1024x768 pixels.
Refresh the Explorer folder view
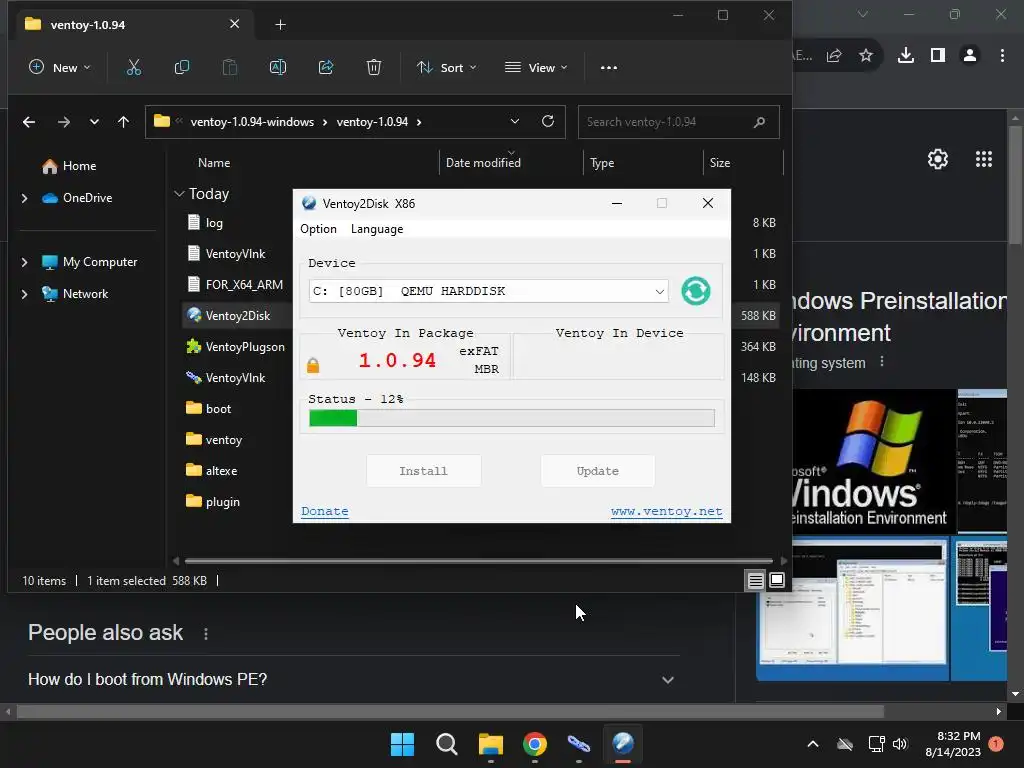tap(548, 121)
